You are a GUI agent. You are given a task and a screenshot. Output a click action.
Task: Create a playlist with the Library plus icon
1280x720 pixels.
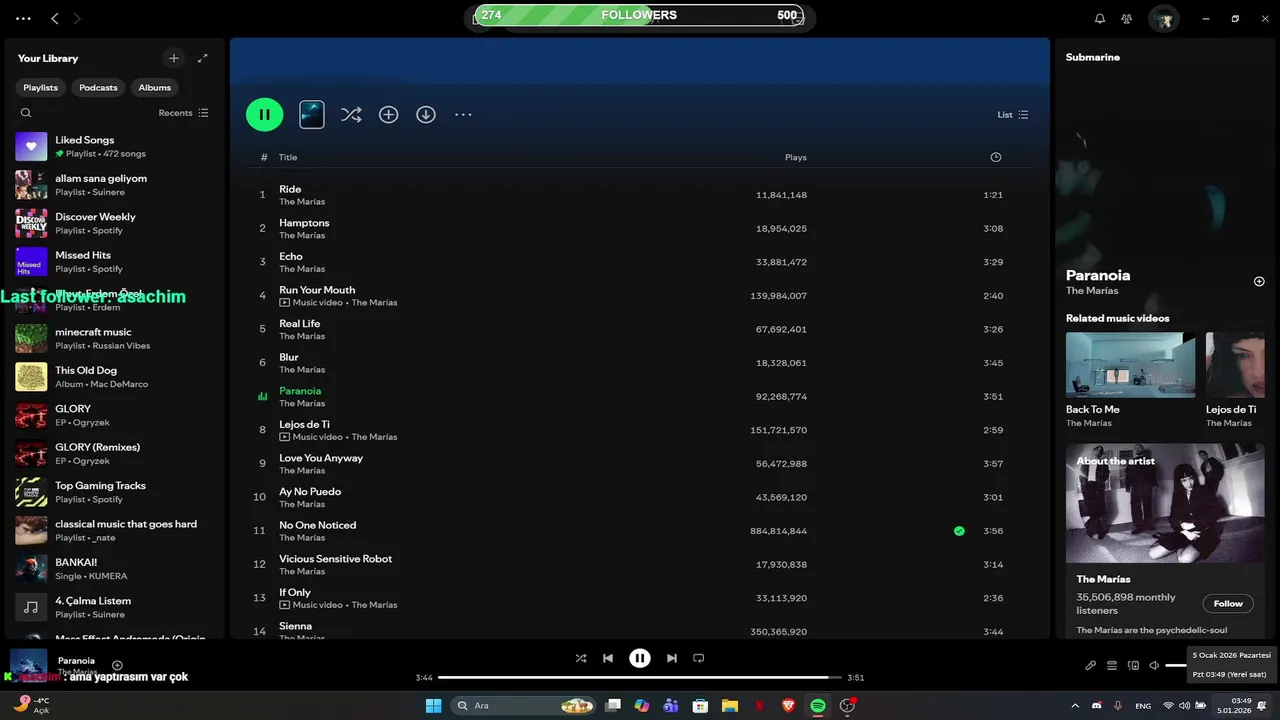173,58
